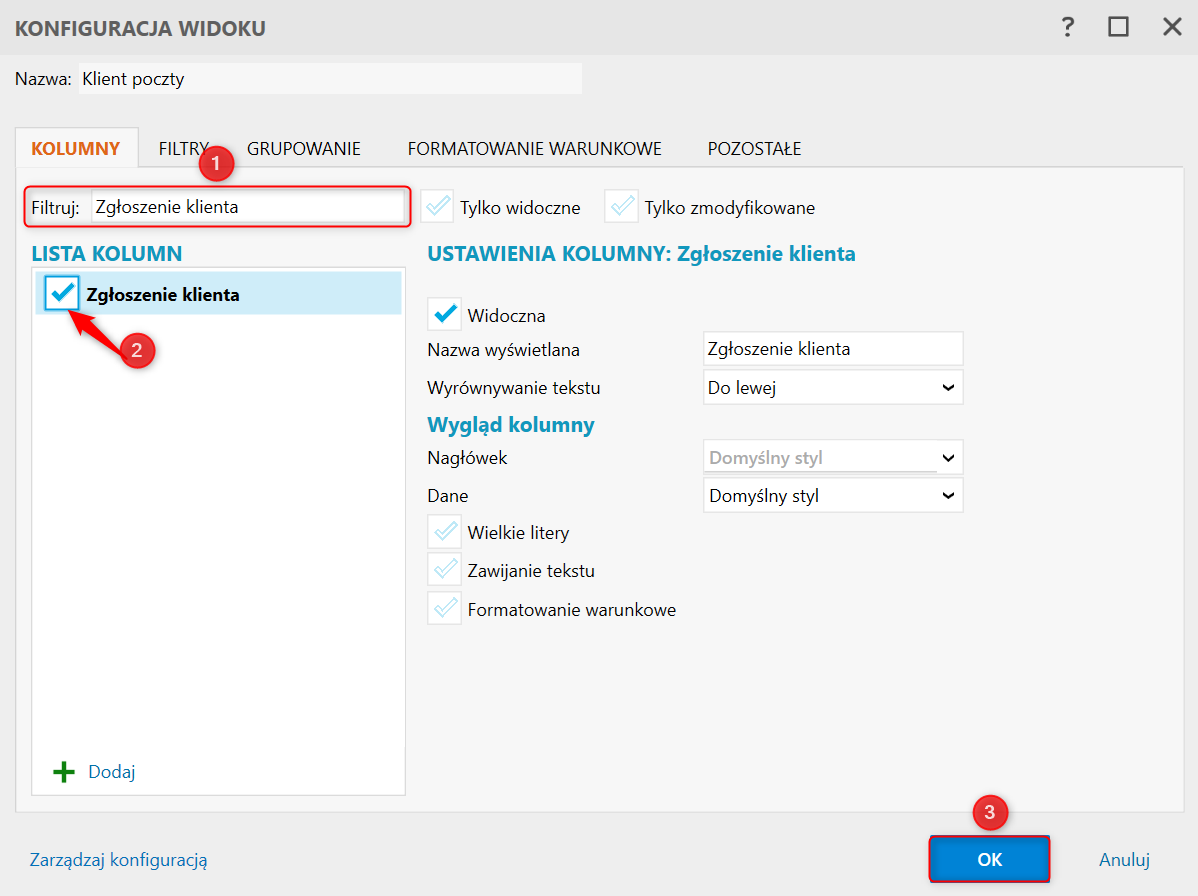Open the Dane style dropdown
Viewport: 1198px width, 896px height.
point(833,495)
